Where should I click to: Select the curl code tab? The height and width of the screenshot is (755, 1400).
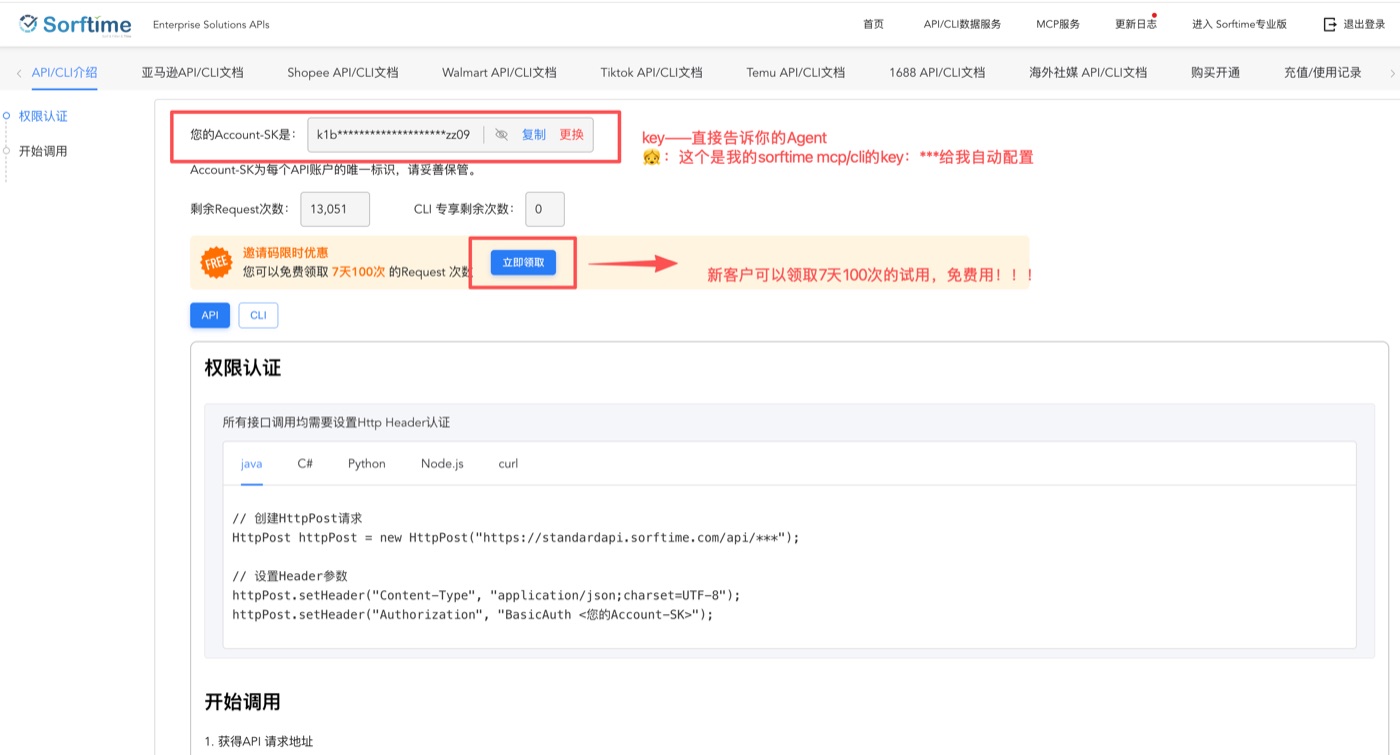tap(508, 464)
